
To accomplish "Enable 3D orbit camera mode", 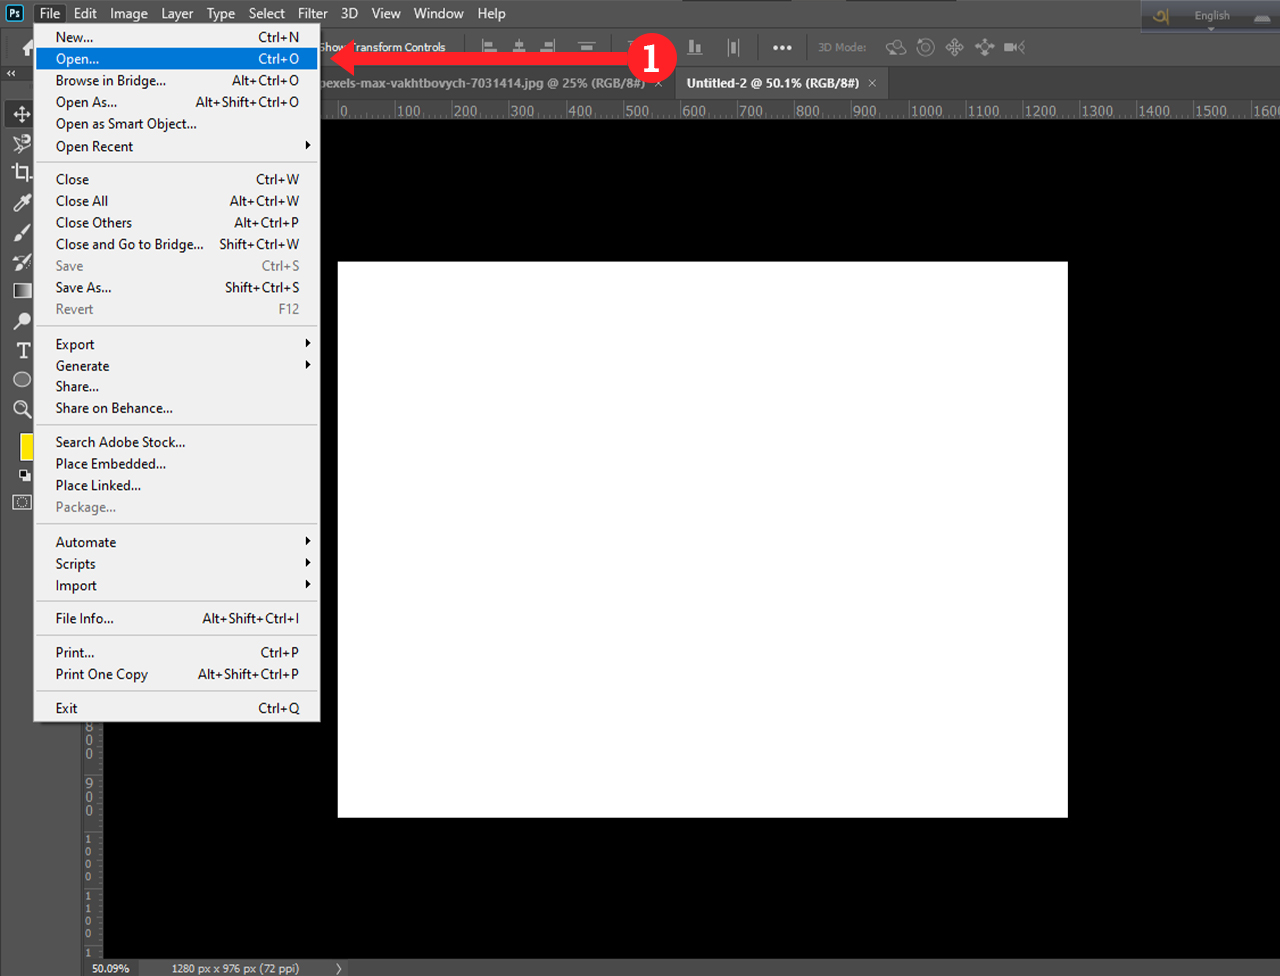I will (896, 47).
